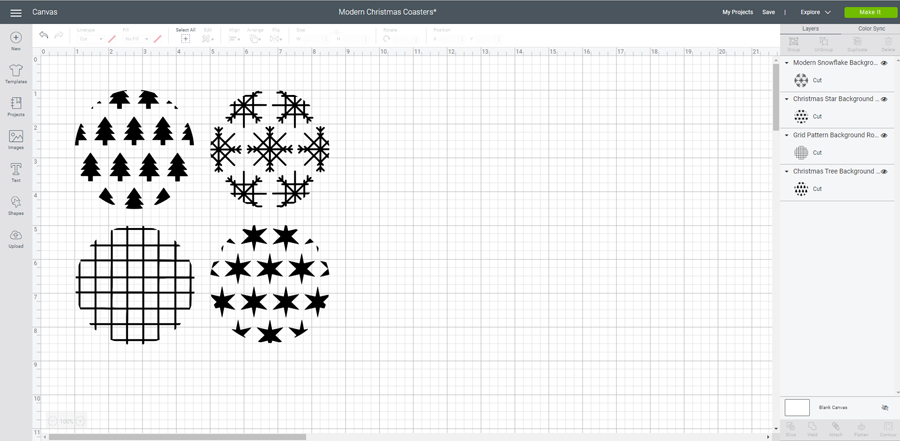900x441 pixels.
Task: Select the Christmas tree coaster on canvas
Action: [134, 149]
